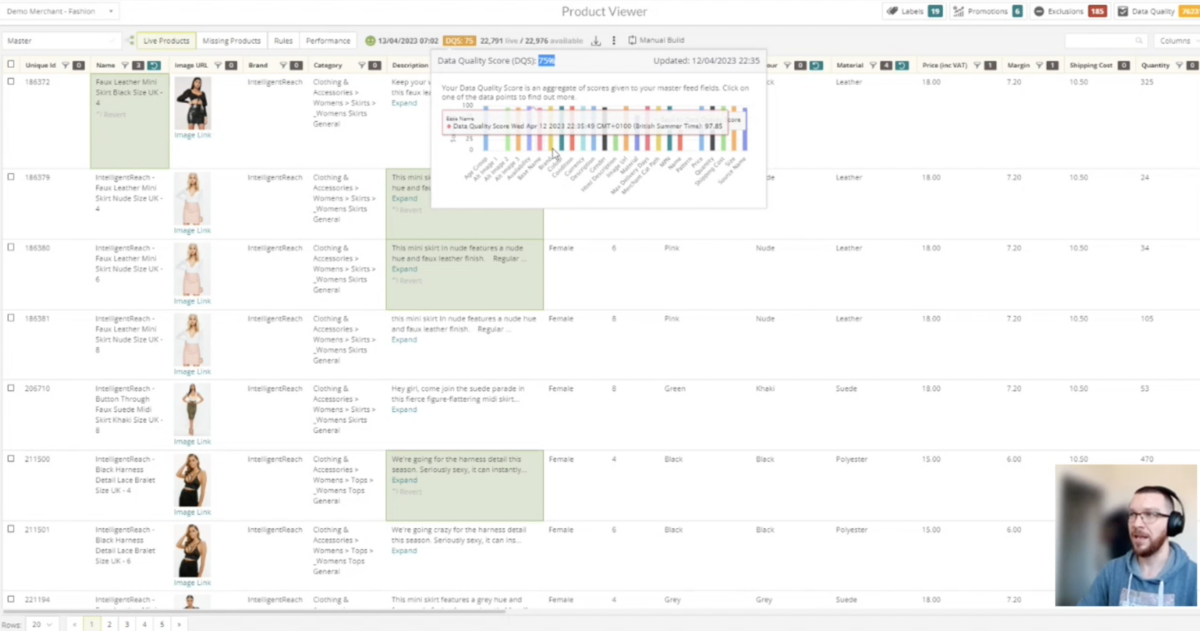Click the Promotions chart icon
The width and height of the screenshot is (1200, 631).
click(x=957, y=11)
